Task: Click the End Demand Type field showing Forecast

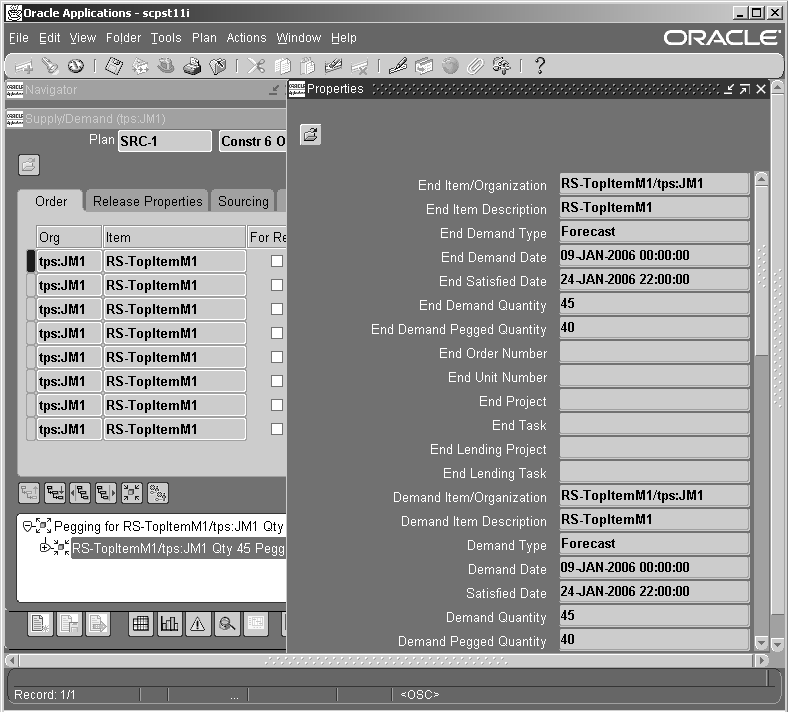Action: click(654, 232)
